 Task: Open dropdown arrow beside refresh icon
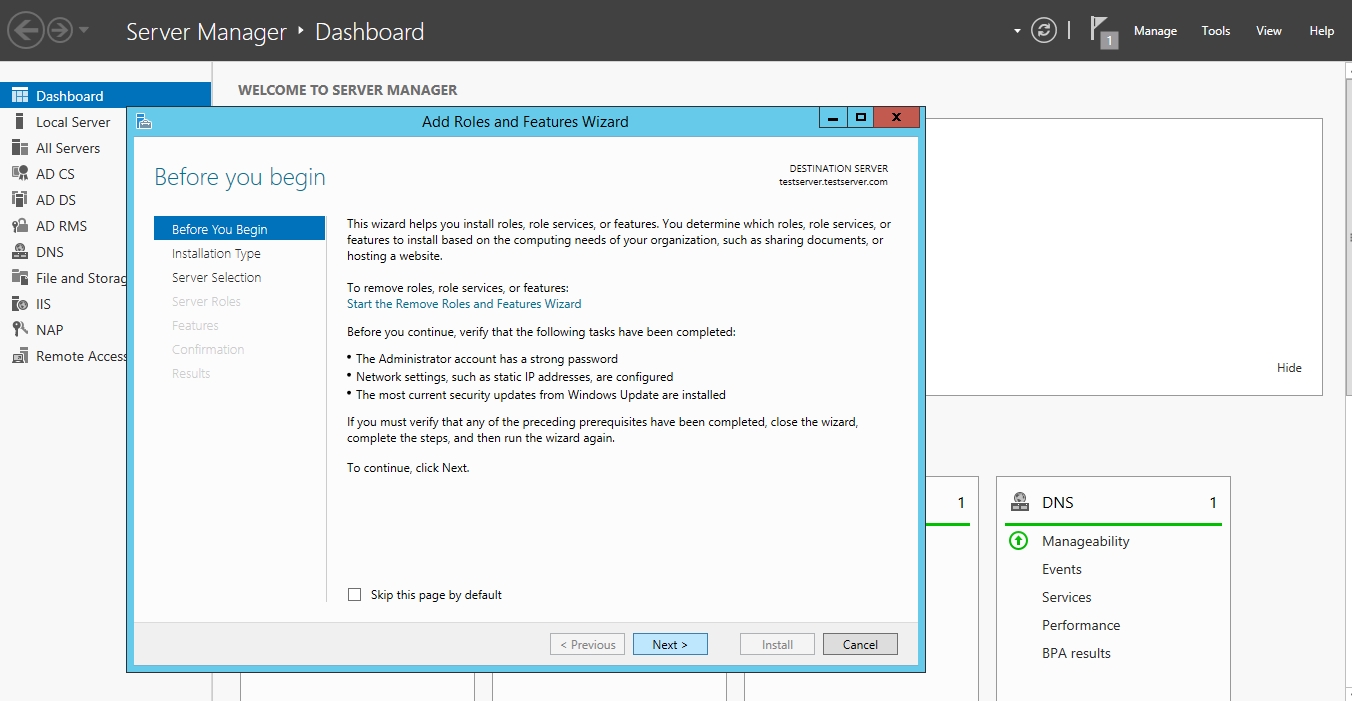(1017, 31)
